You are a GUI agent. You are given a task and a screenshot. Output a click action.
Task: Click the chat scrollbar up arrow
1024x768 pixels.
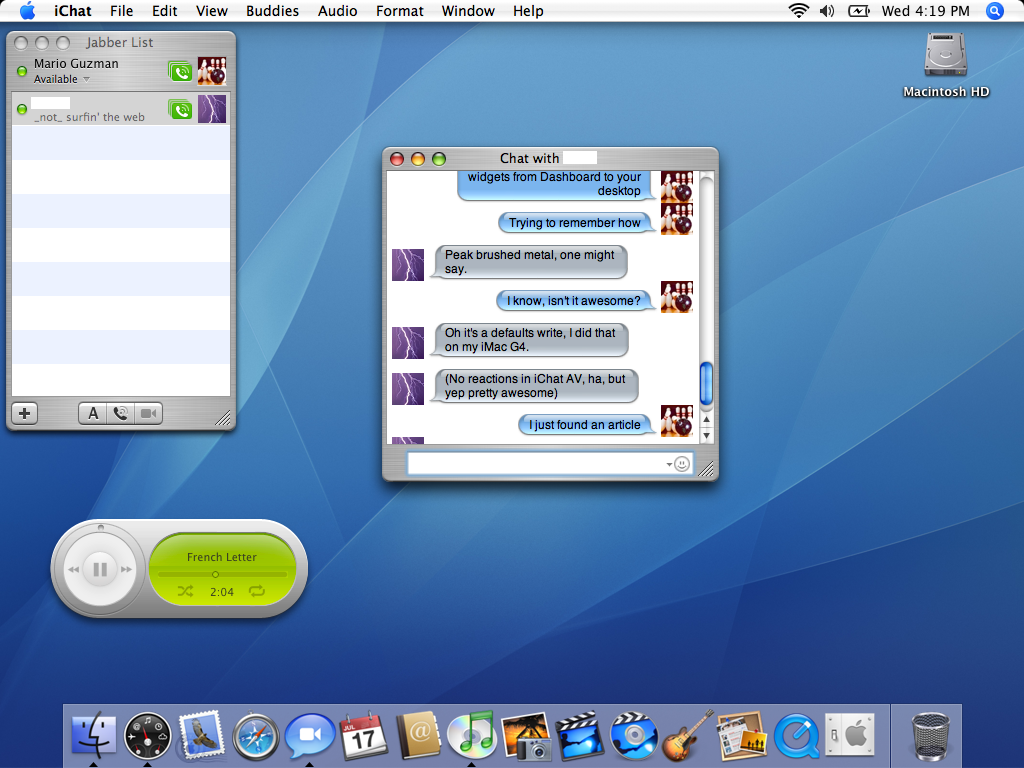click(x=706, y=419)
